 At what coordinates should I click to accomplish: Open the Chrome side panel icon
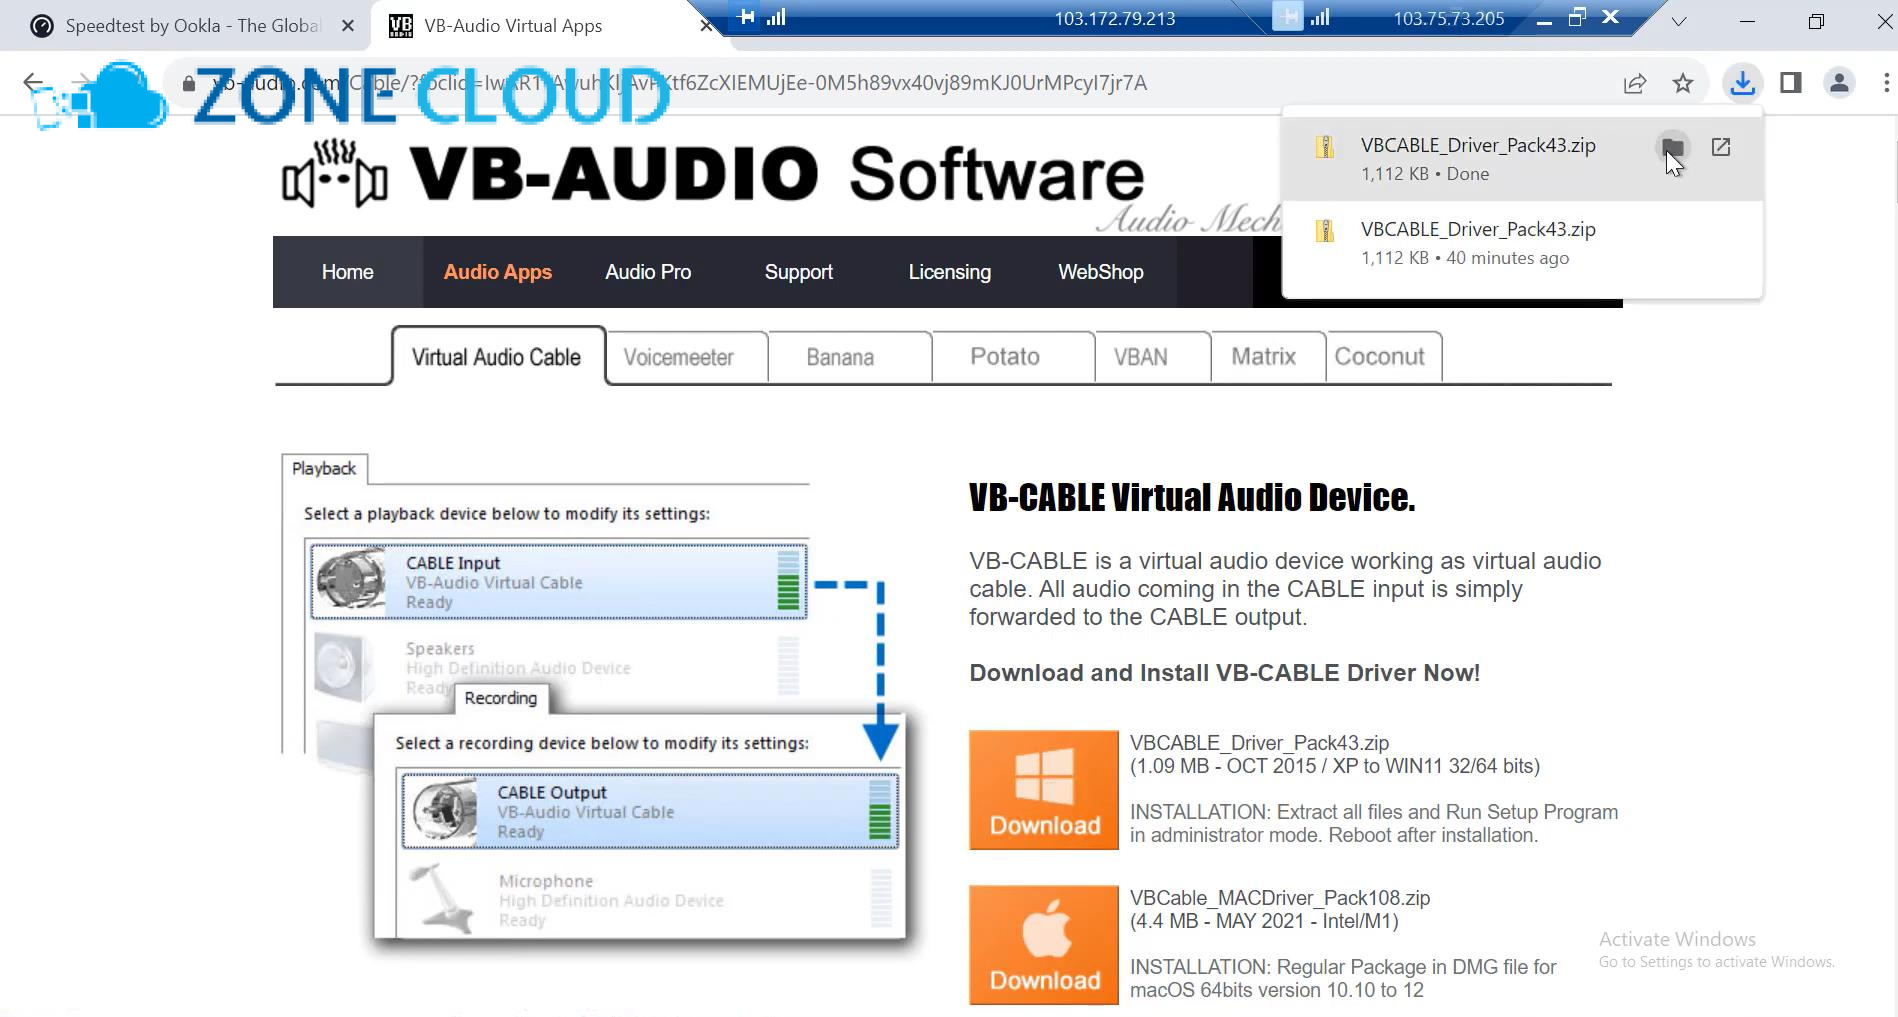(1790, 83)
